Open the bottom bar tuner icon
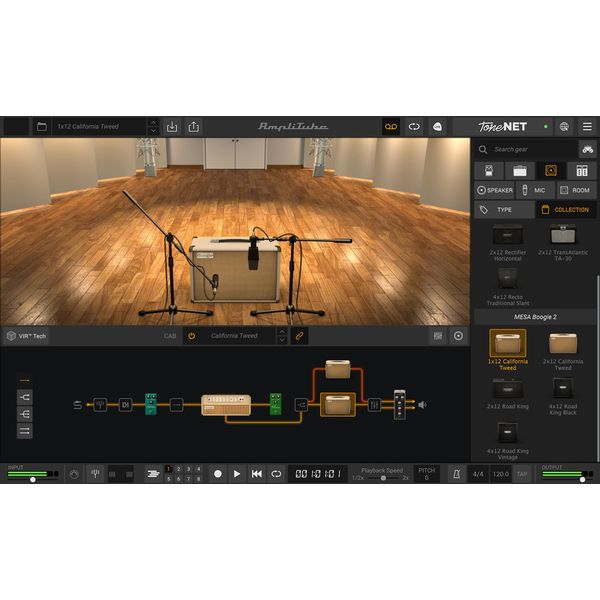Image resolution: width=600 pixels, height=600 pixels. coord(95,474)
